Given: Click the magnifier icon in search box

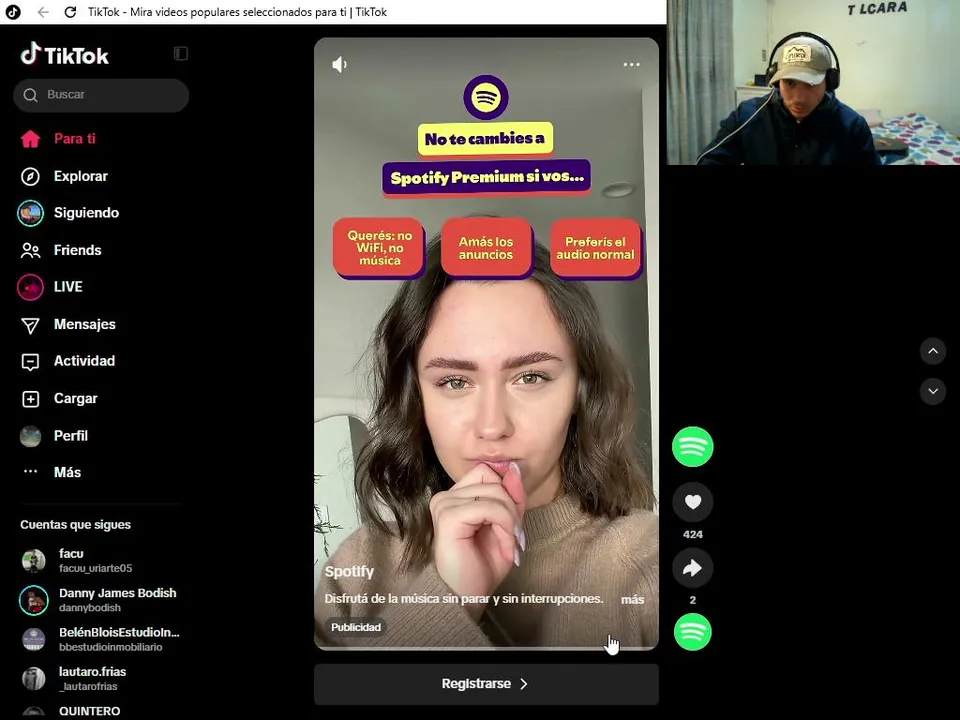Looking at the screenshot, I should coord(30,95).
